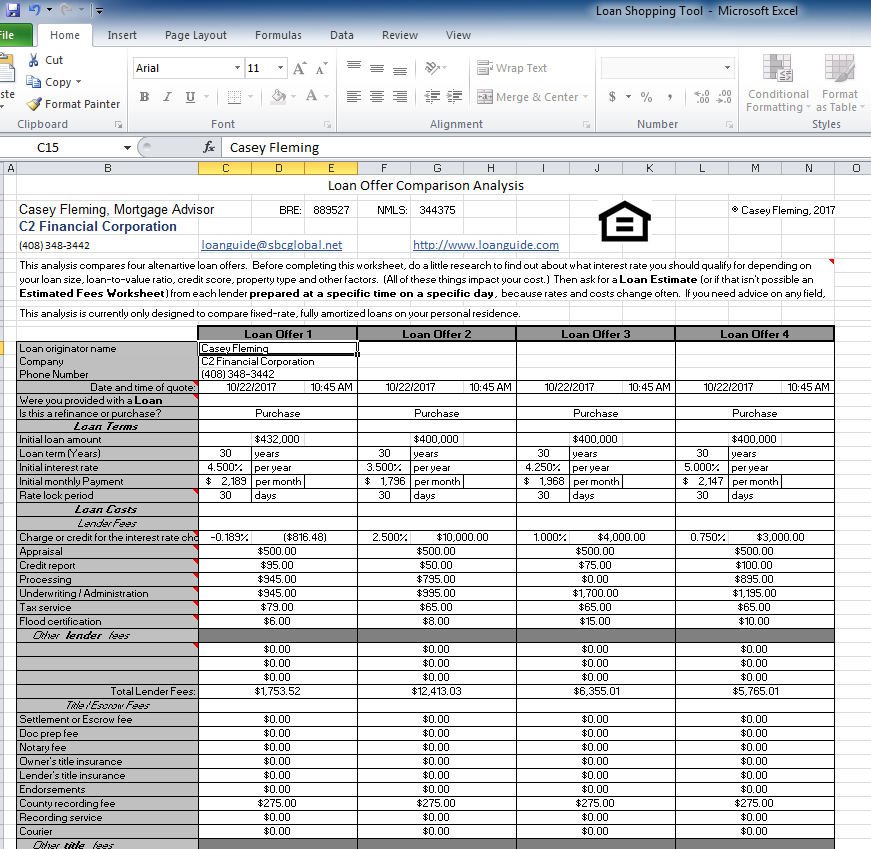Screen dimensions: 871x849
Task: Toggle Wrap Text
Action: [512, 68]
